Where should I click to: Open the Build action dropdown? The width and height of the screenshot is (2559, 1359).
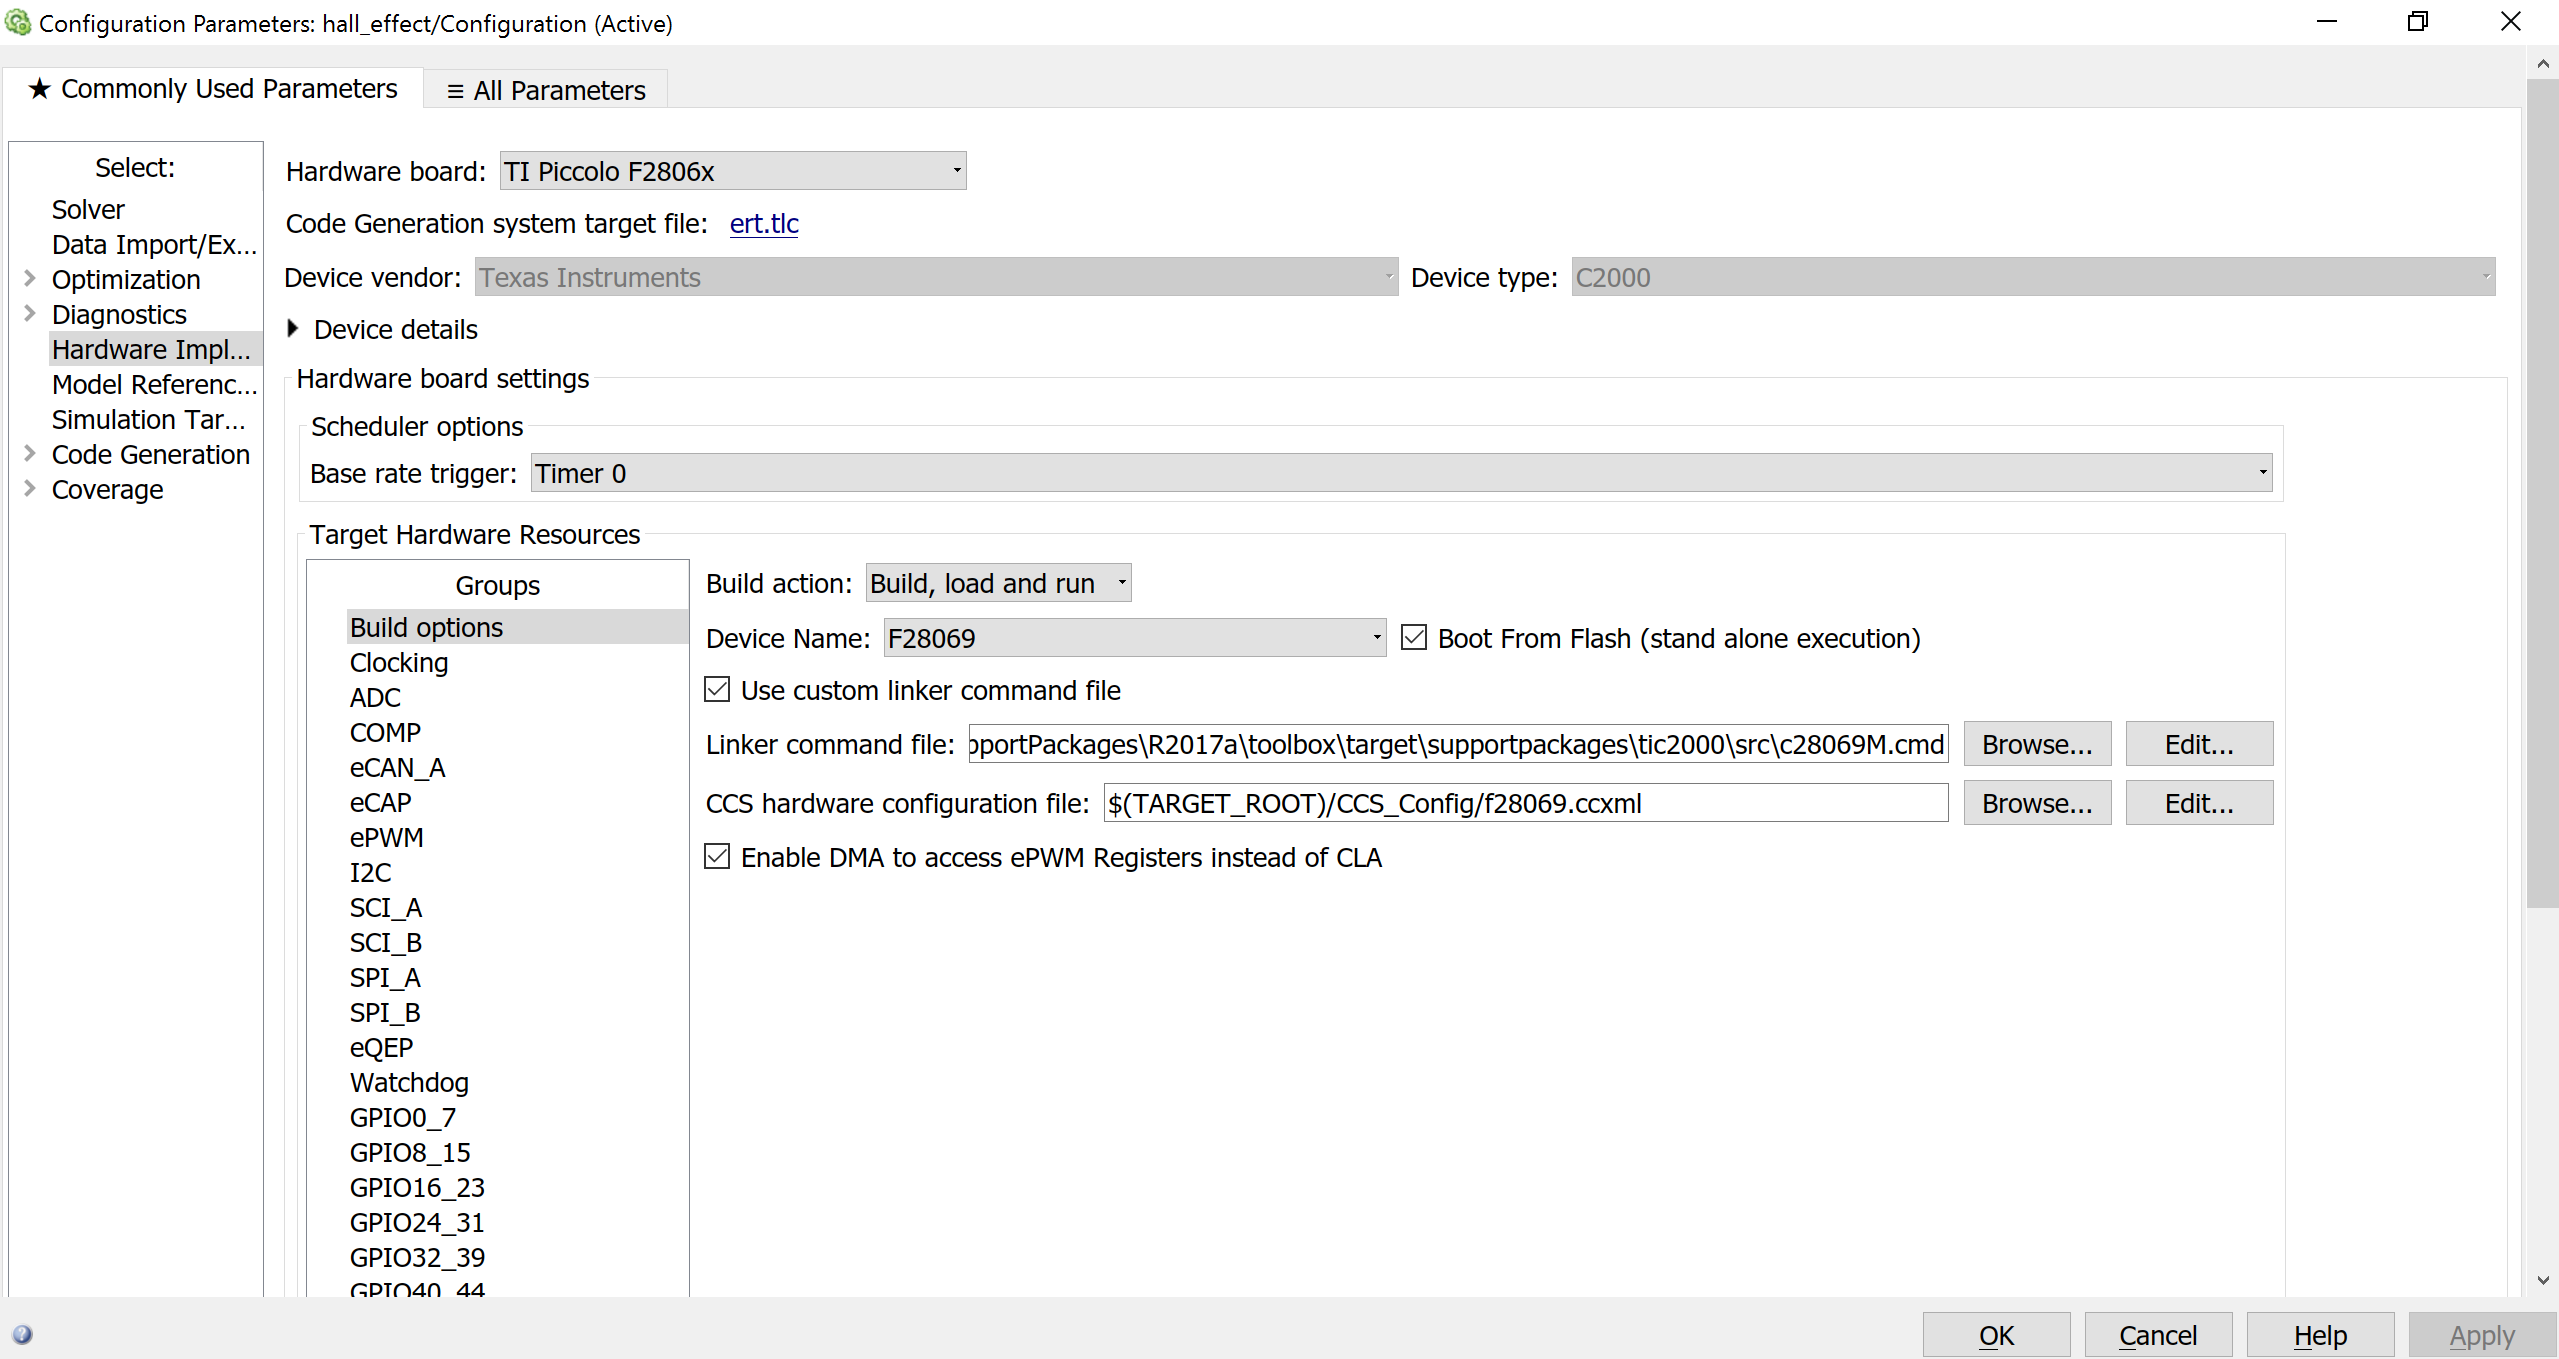[x=998, y=583]
